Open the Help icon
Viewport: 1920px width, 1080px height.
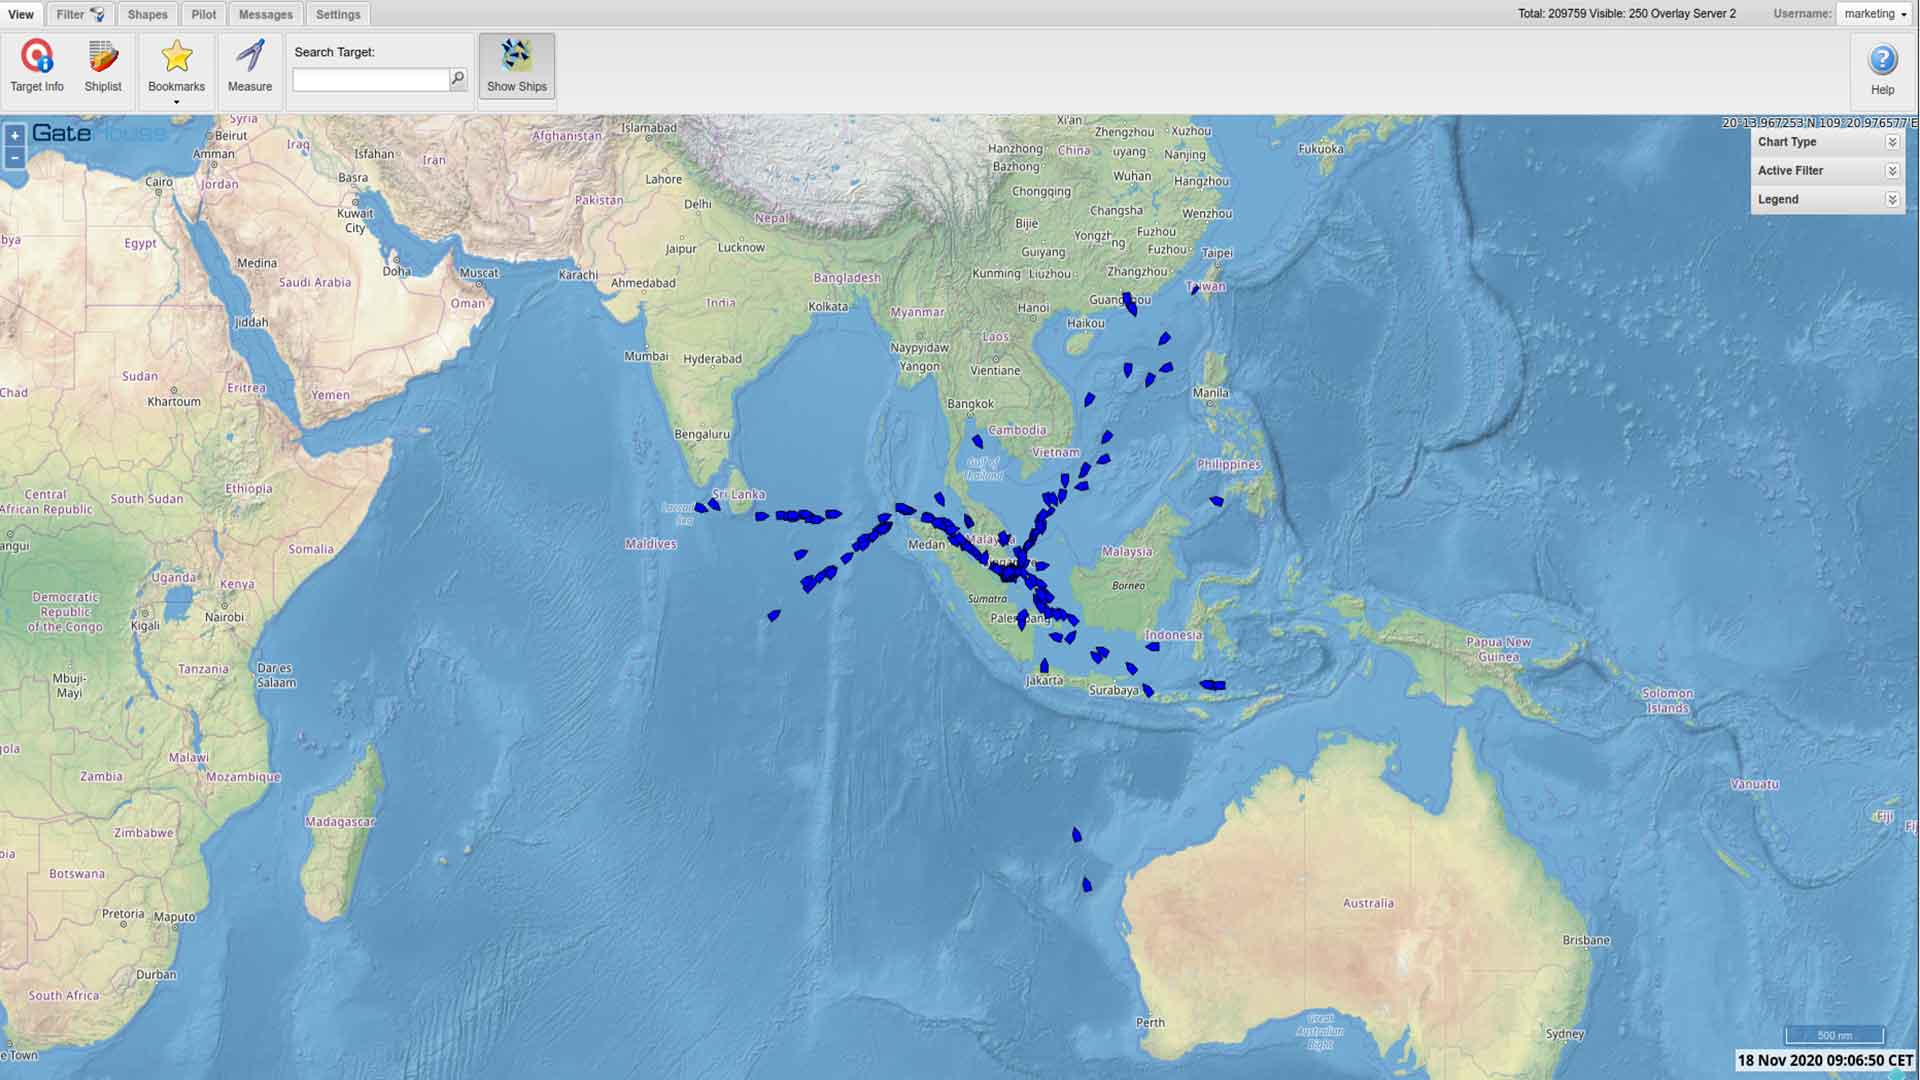pyautogui.click(x=1882, y=69)
